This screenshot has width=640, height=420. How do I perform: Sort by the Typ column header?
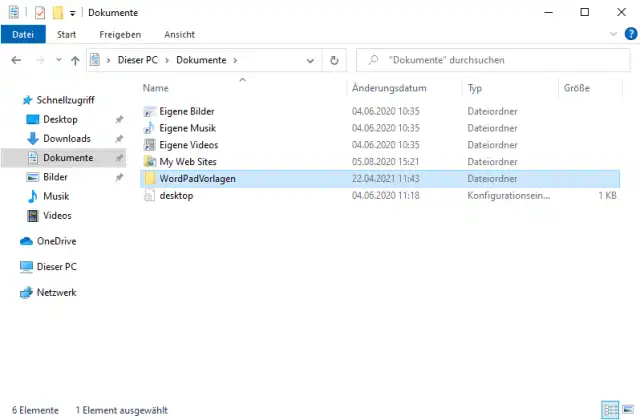(x=474, y=89)
